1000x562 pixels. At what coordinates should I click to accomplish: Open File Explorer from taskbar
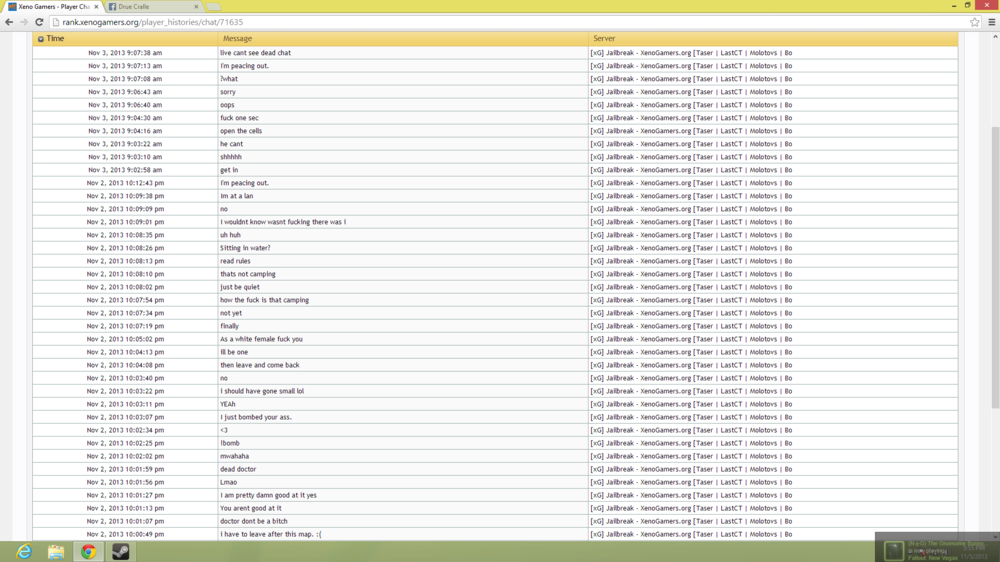56,551
